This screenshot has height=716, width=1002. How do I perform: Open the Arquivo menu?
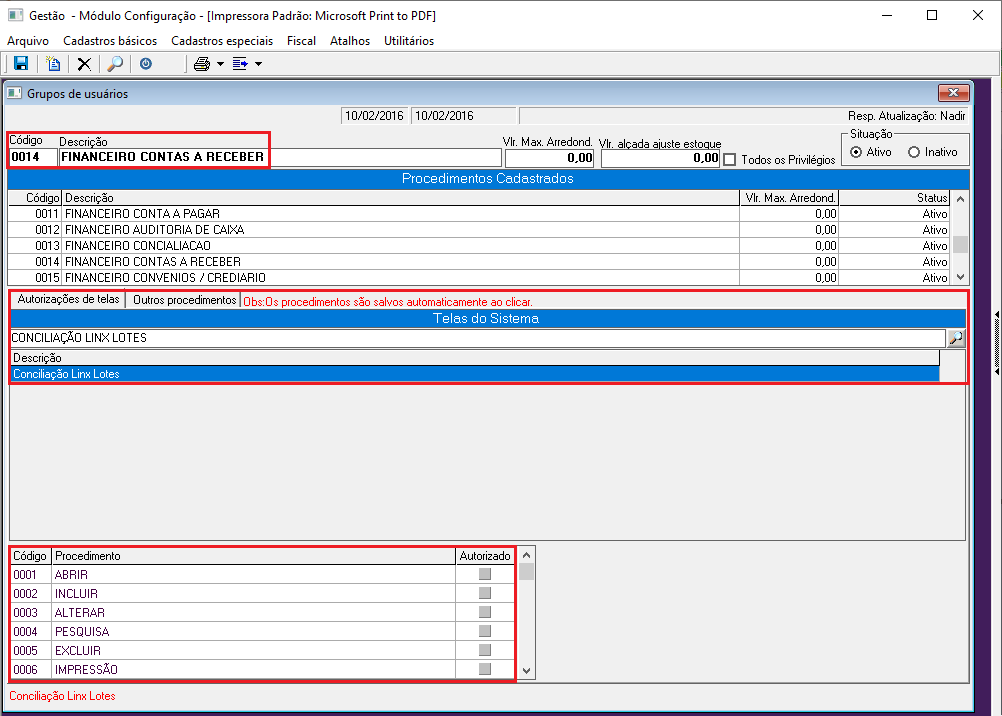click(27, 41)
